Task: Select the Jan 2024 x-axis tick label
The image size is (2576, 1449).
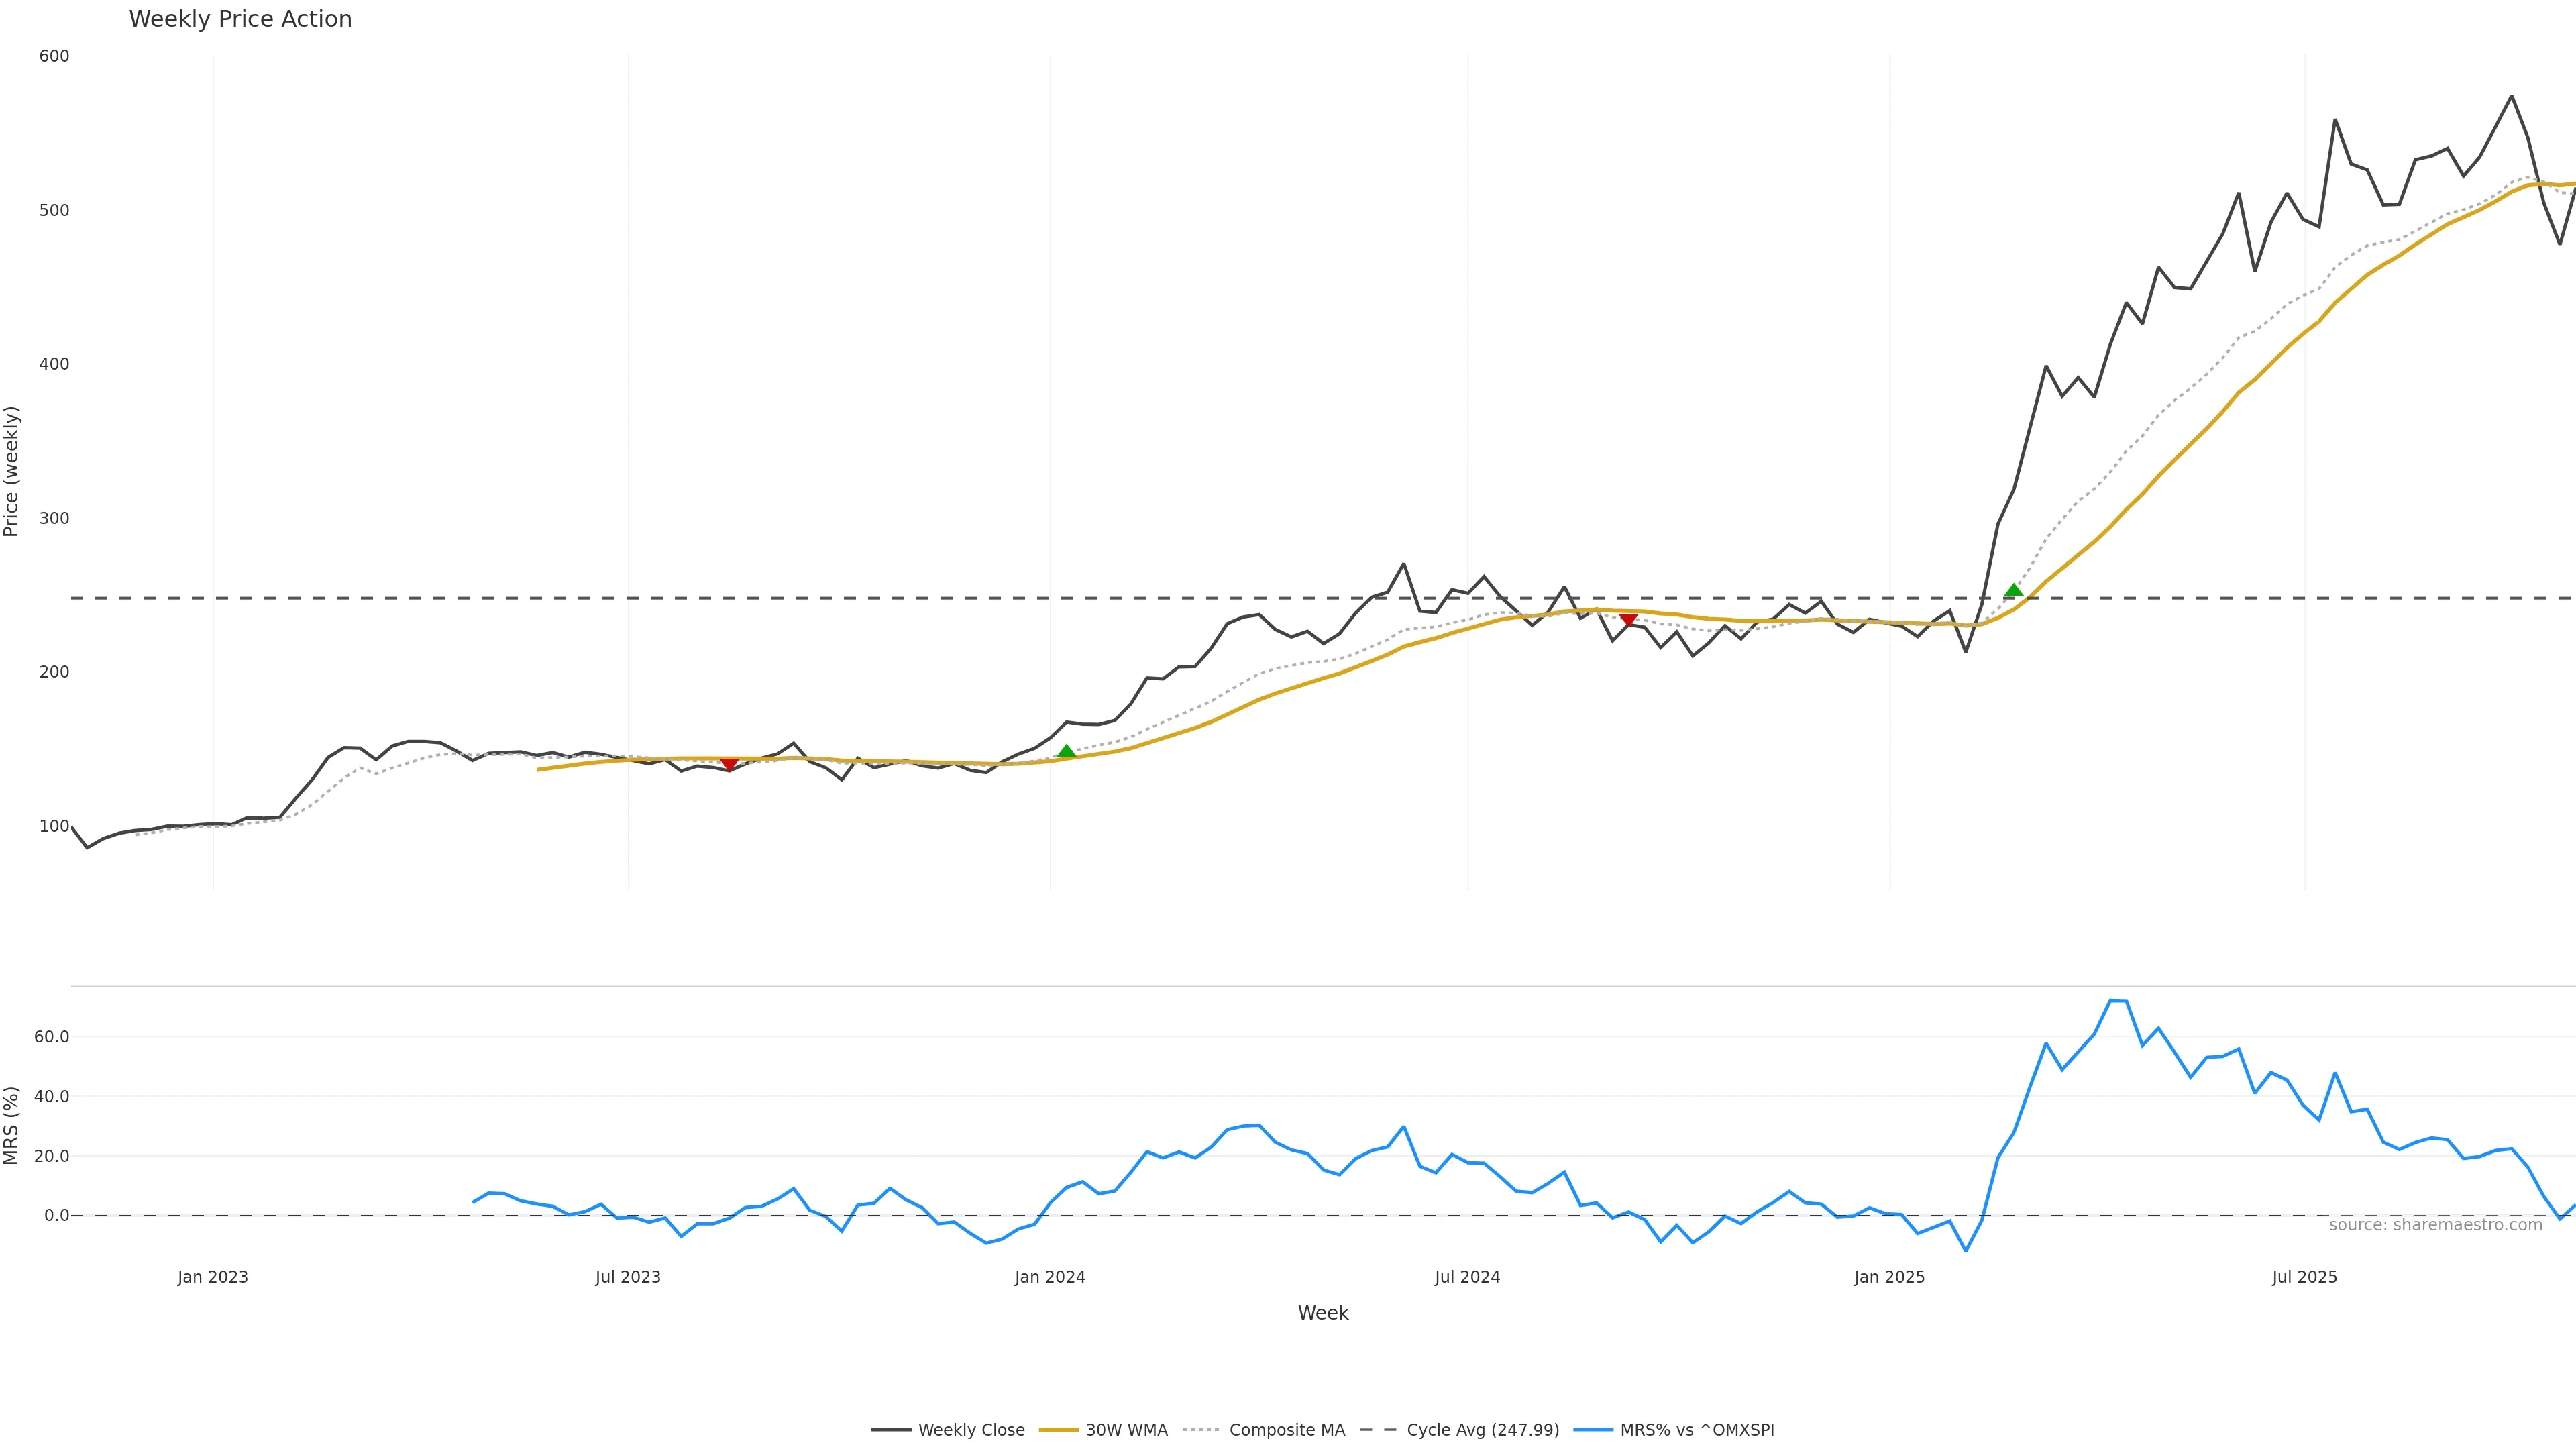Action: pos(1049,1277)
